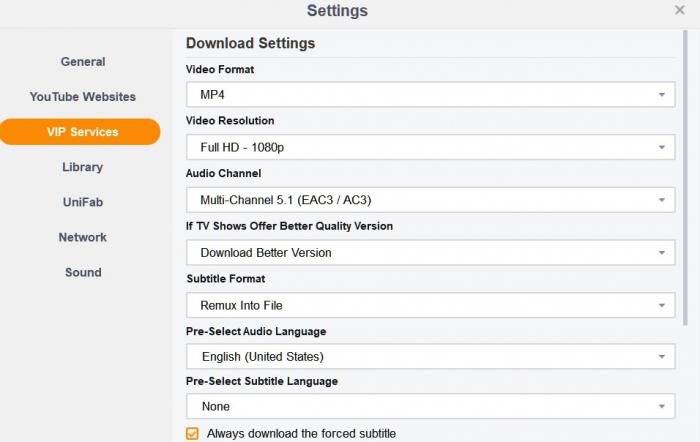Image resolution: width=700 pixels, height=442 pixels.
Task: Open the Video Resolution dropdown
Action: [x=430, y=148]
